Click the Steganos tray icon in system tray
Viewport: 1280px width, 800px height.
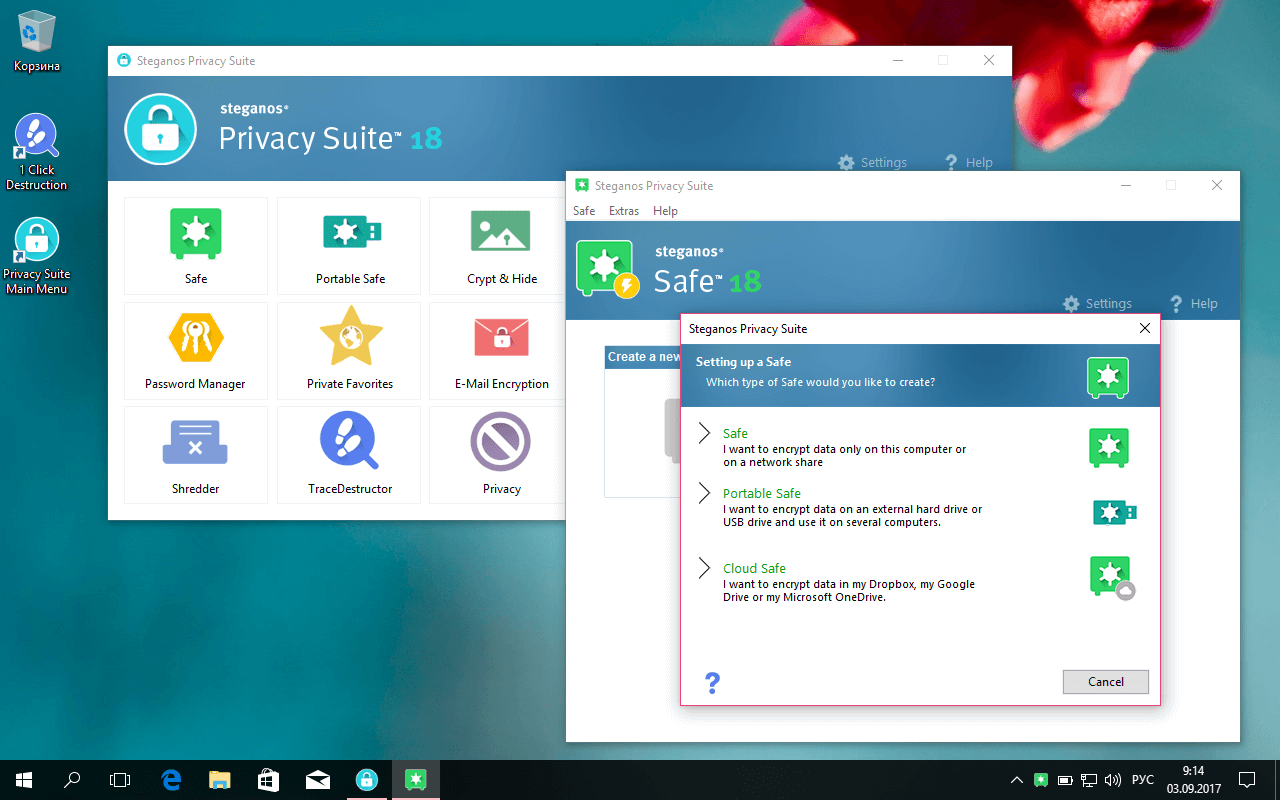[x=1041, y=780]
